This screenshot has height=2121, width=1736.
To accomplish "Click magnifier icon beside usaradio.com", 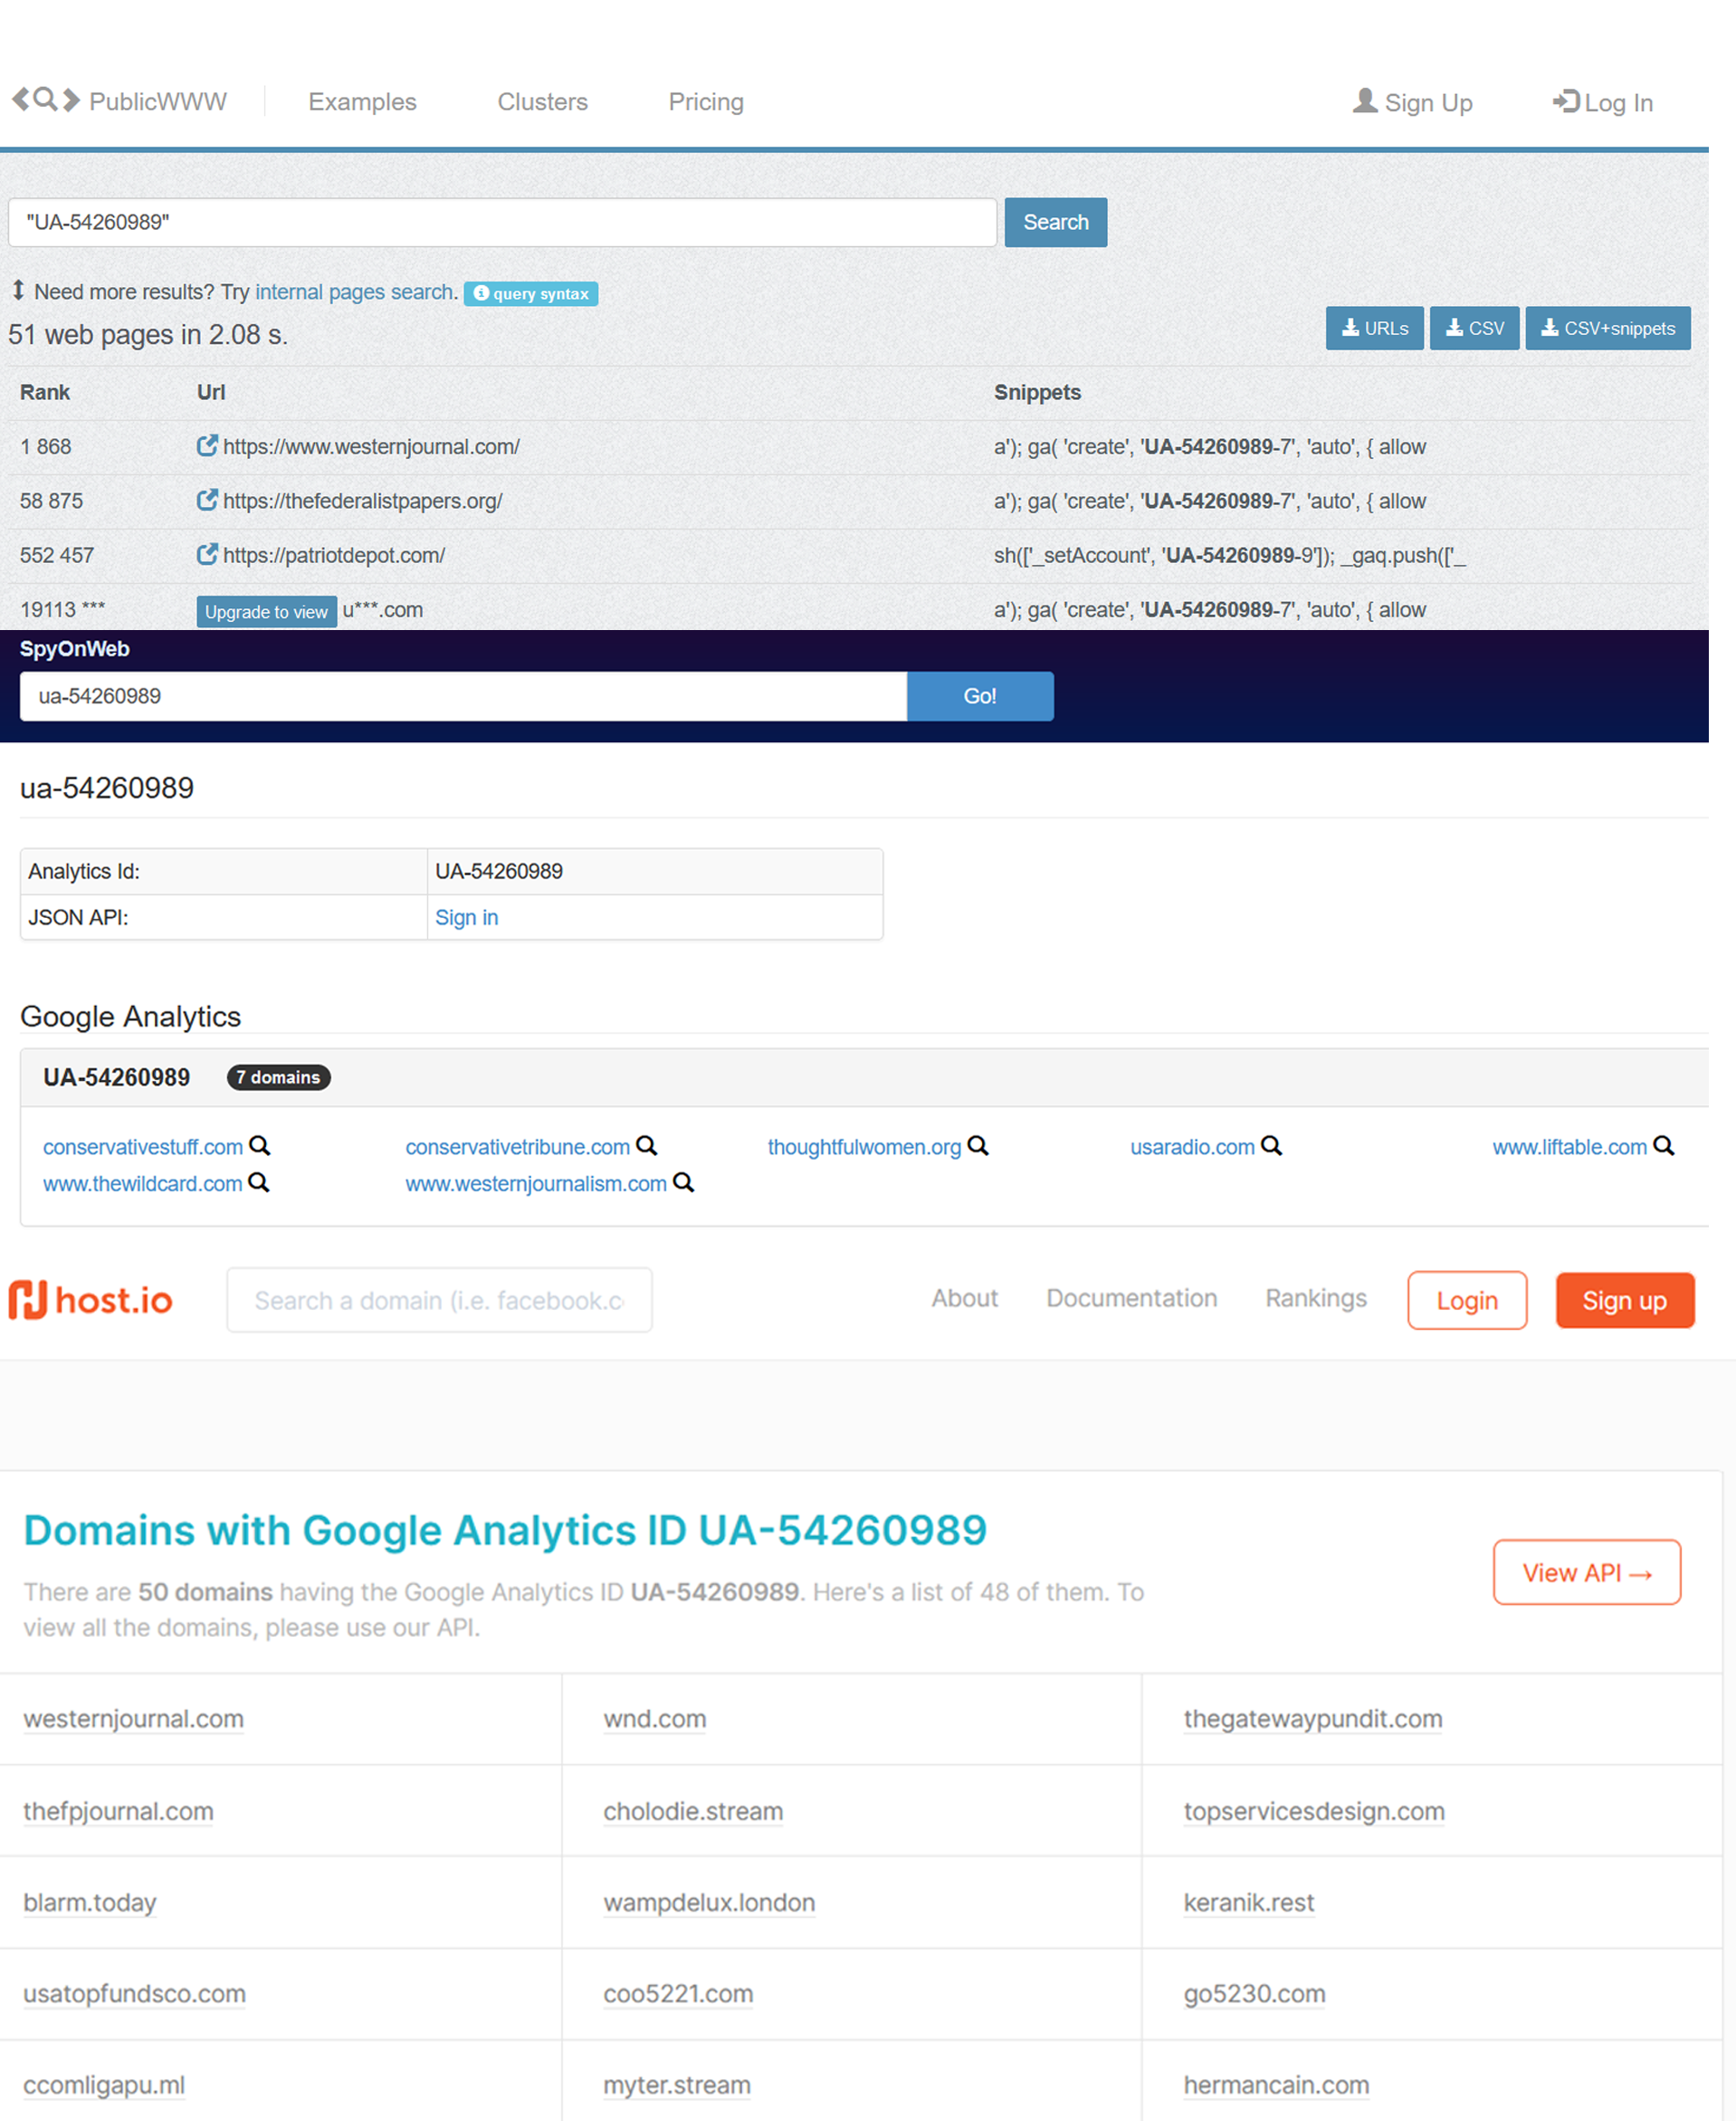I will click(x=1271, y=1146).
